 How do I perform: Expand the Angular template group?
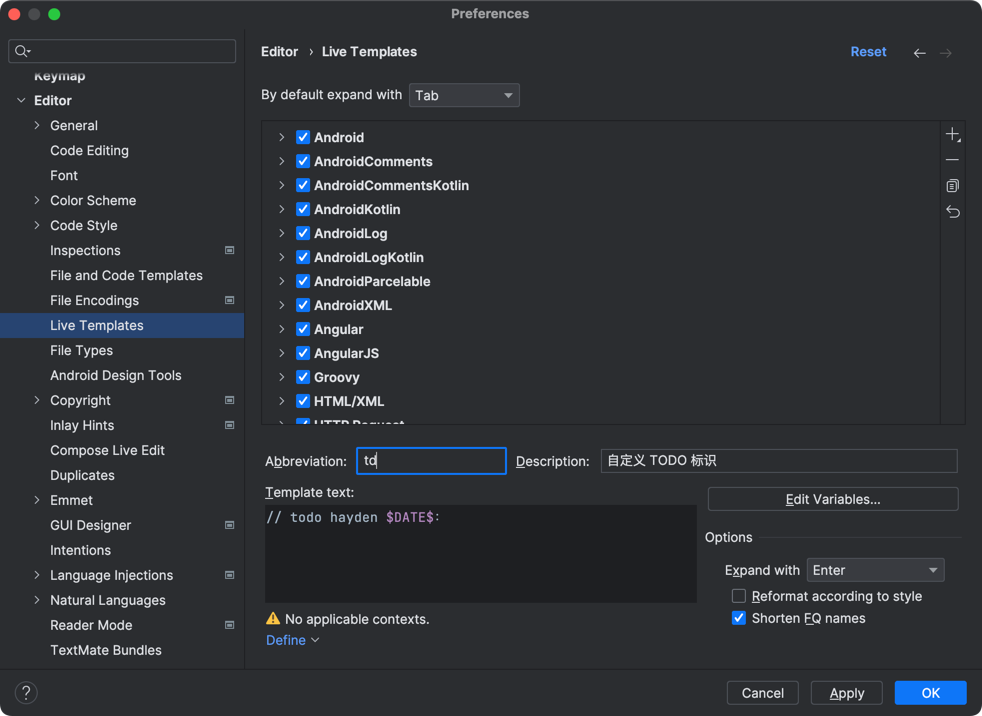(282, 329)
